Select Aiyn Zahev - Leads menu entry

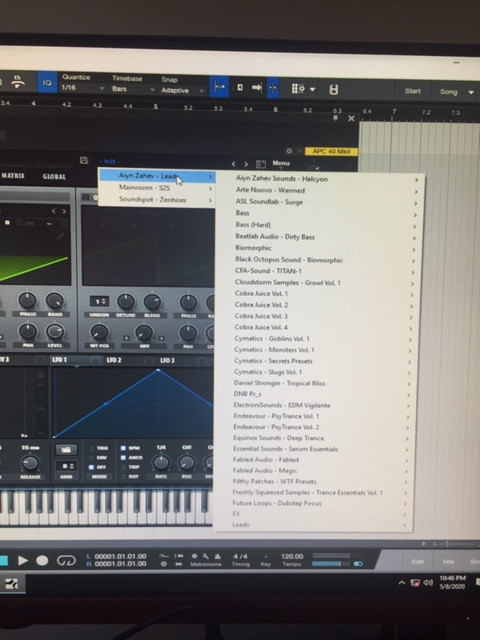158,176
